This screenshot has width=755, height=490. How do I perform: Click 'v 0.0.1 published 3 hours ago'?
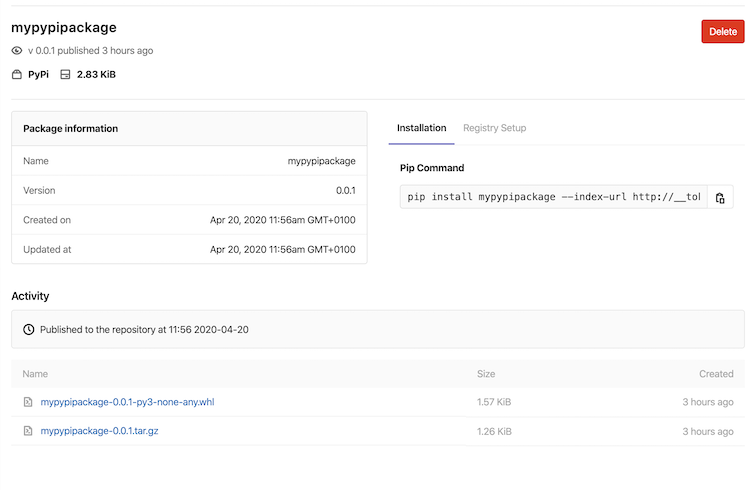pyautogui.click(x=91, y=51)
